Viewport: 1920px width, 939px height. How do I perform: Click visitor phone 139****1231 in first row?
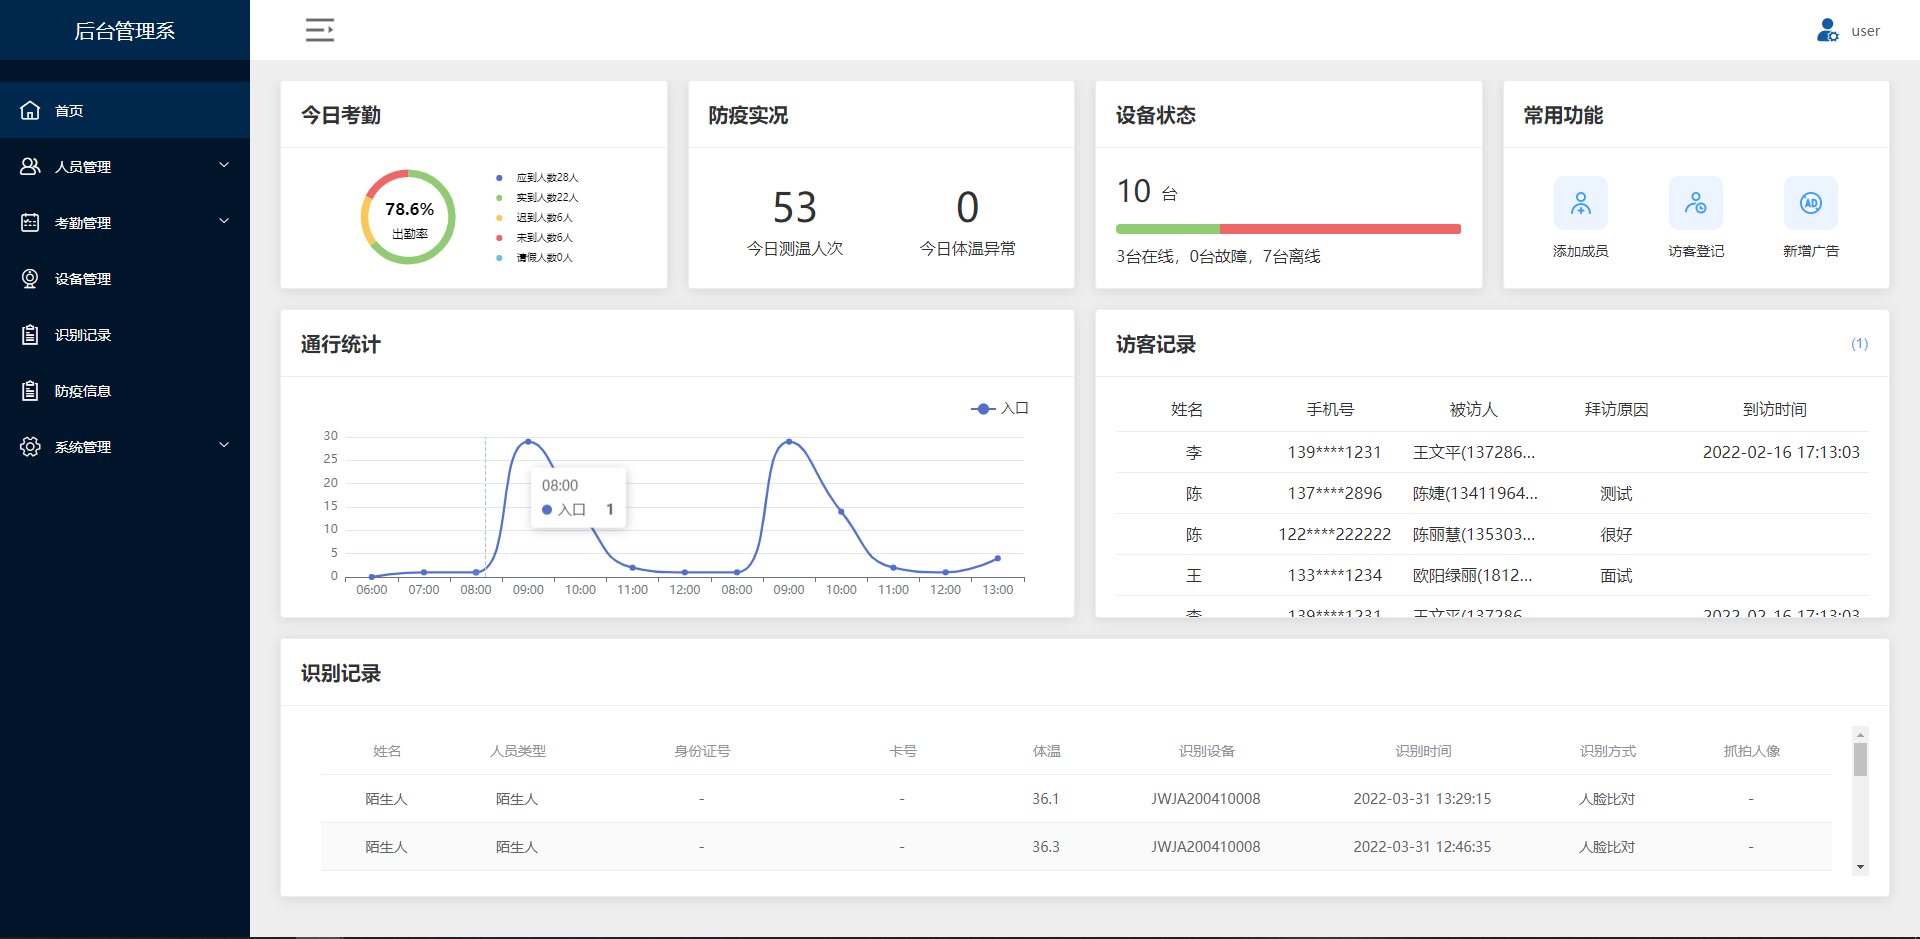click(x=1334, y=452)
